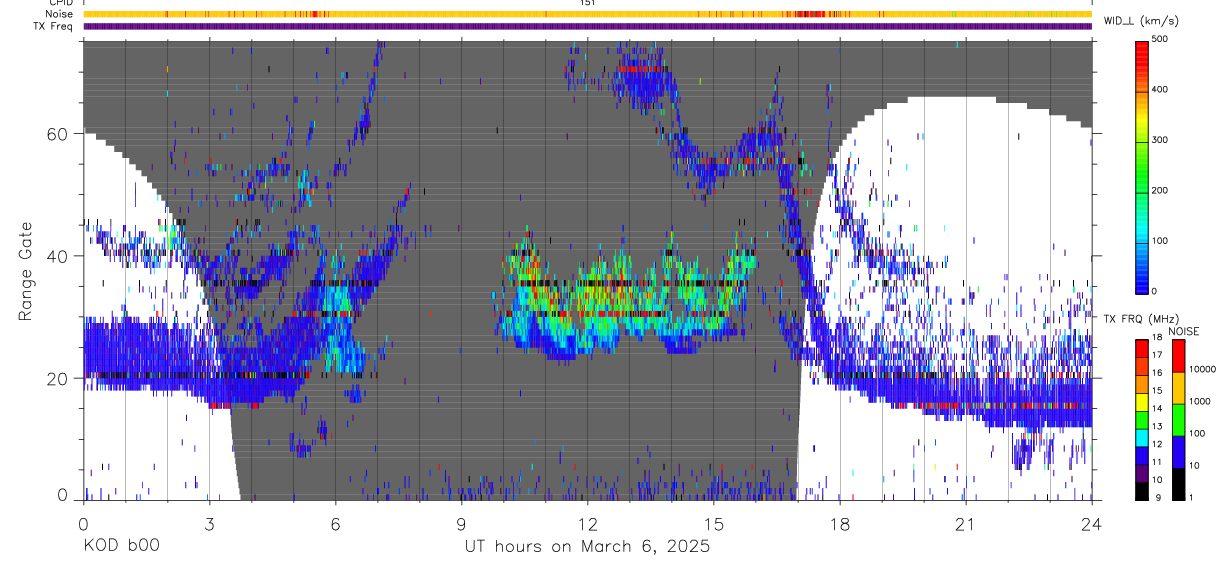
Task: Click the 'TX Freq' row label at top
Action: (54, 26)
